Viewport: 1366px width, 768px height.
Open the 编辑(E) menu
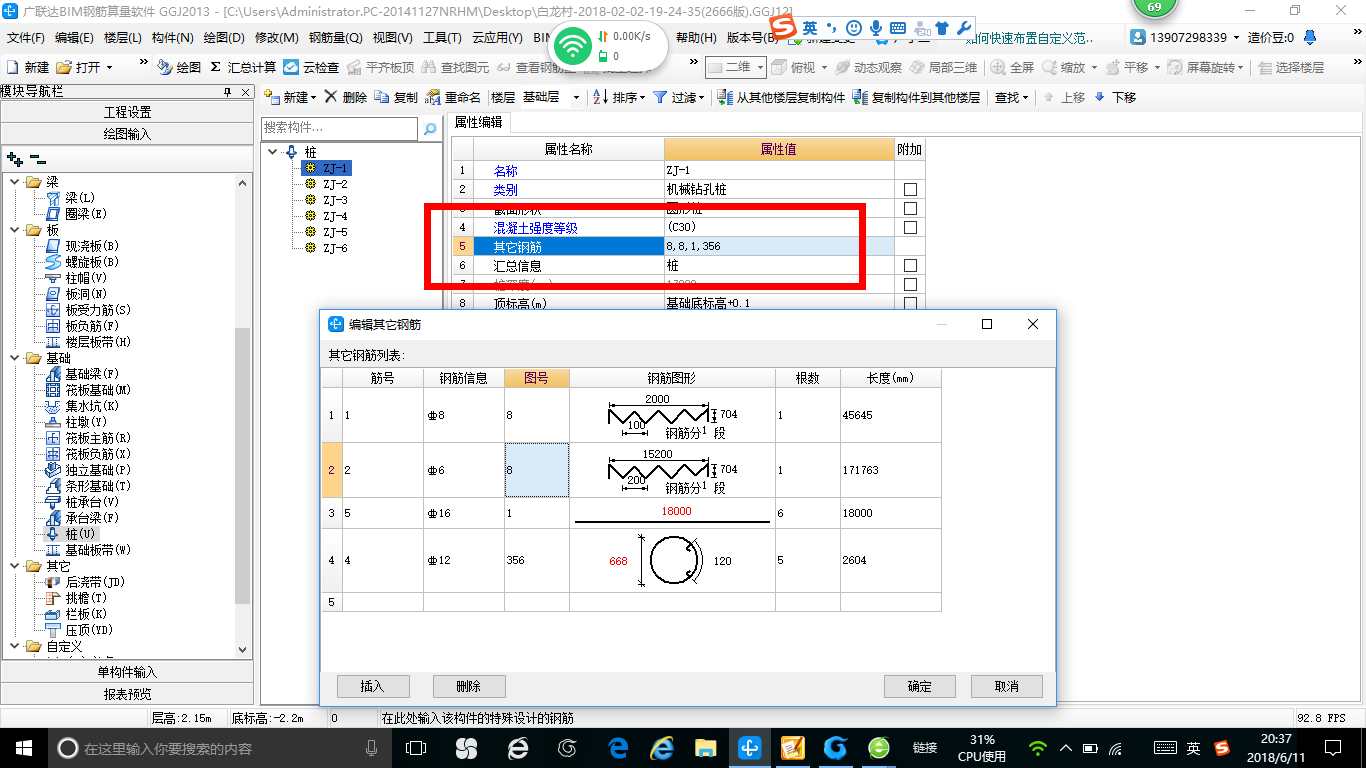coord(74,37)
